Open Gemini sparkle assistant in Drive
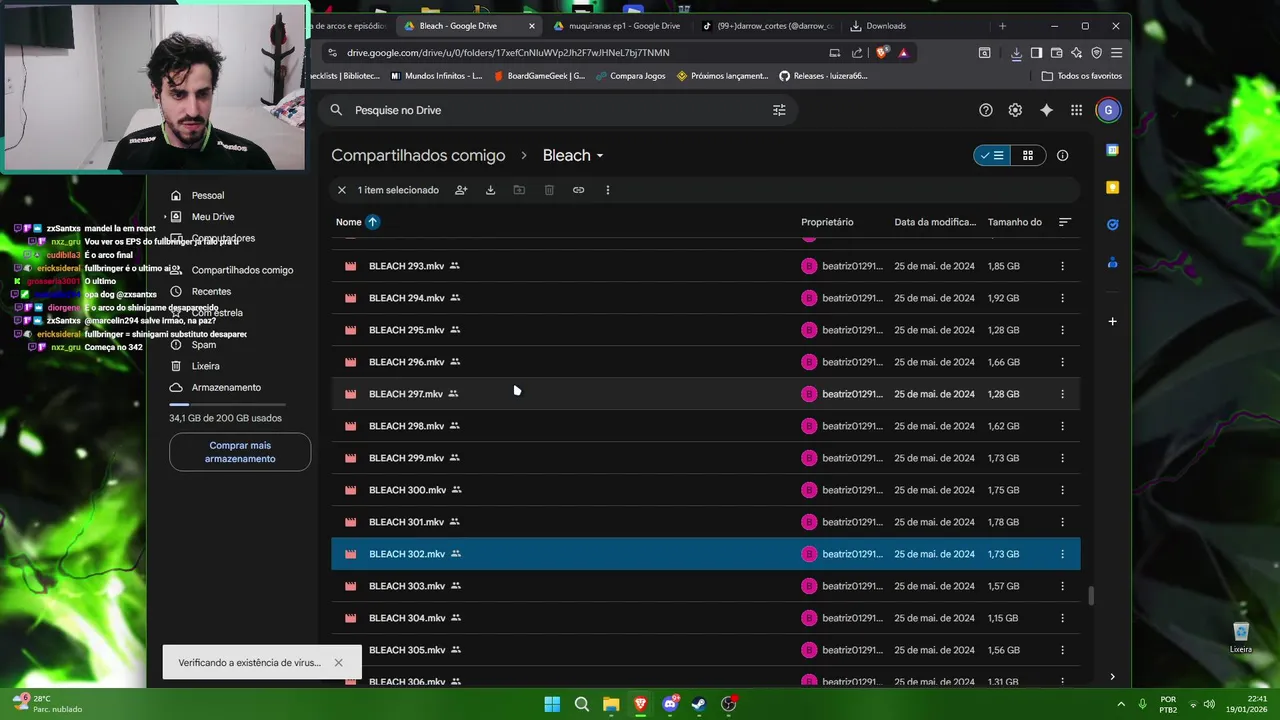 (1046, 110)
